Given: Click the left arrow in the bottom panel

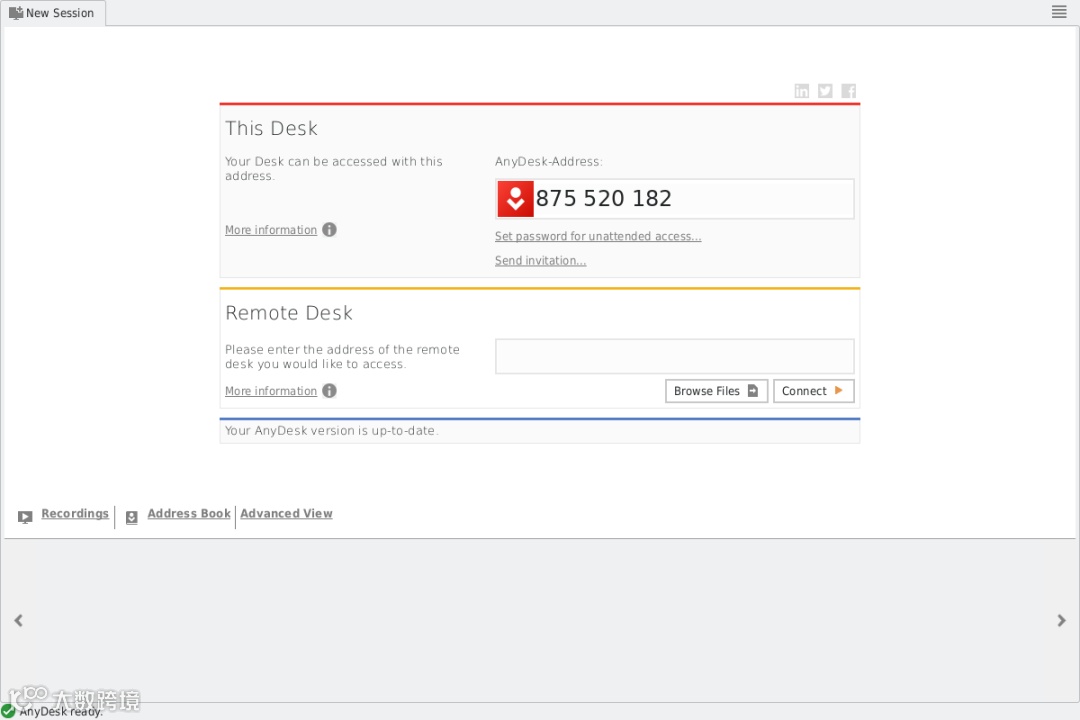Looking at the screenshot, I should pos(19,621).
